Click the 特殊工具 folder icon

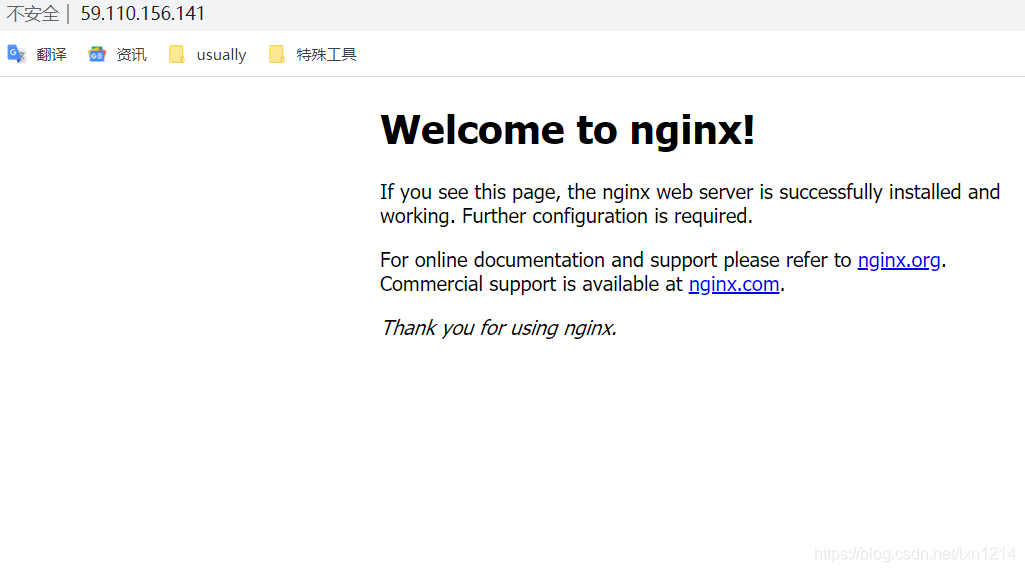277,54
